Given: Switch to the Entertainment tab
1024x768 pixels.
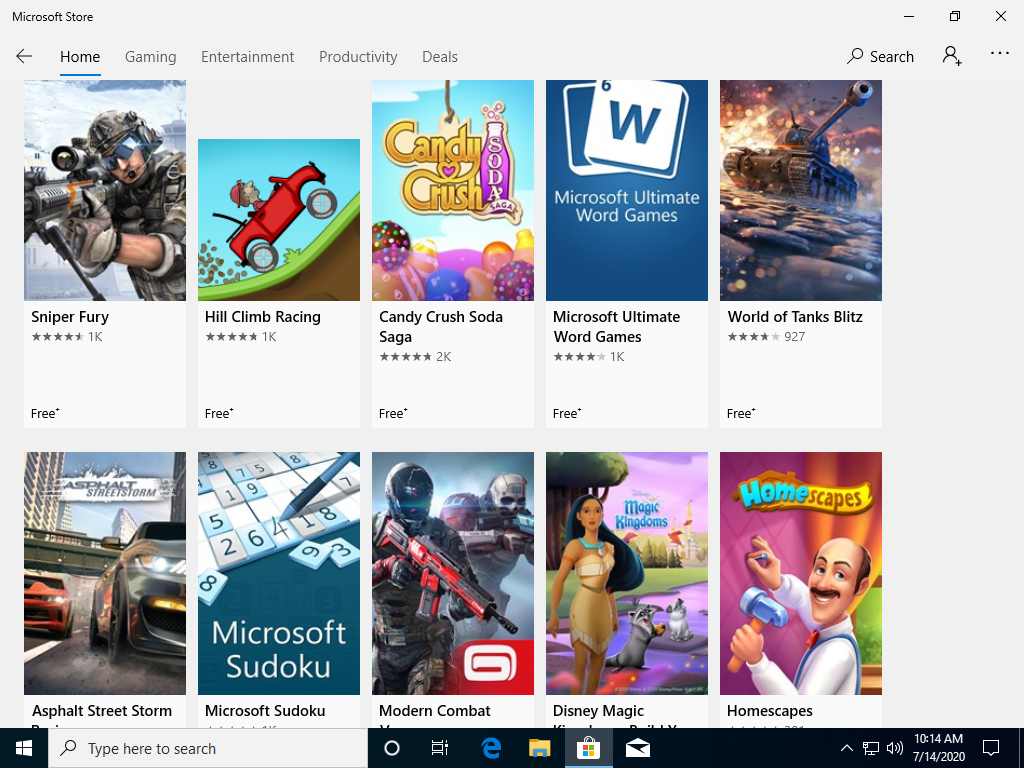Looking at the screenshot, I should 248,57.
